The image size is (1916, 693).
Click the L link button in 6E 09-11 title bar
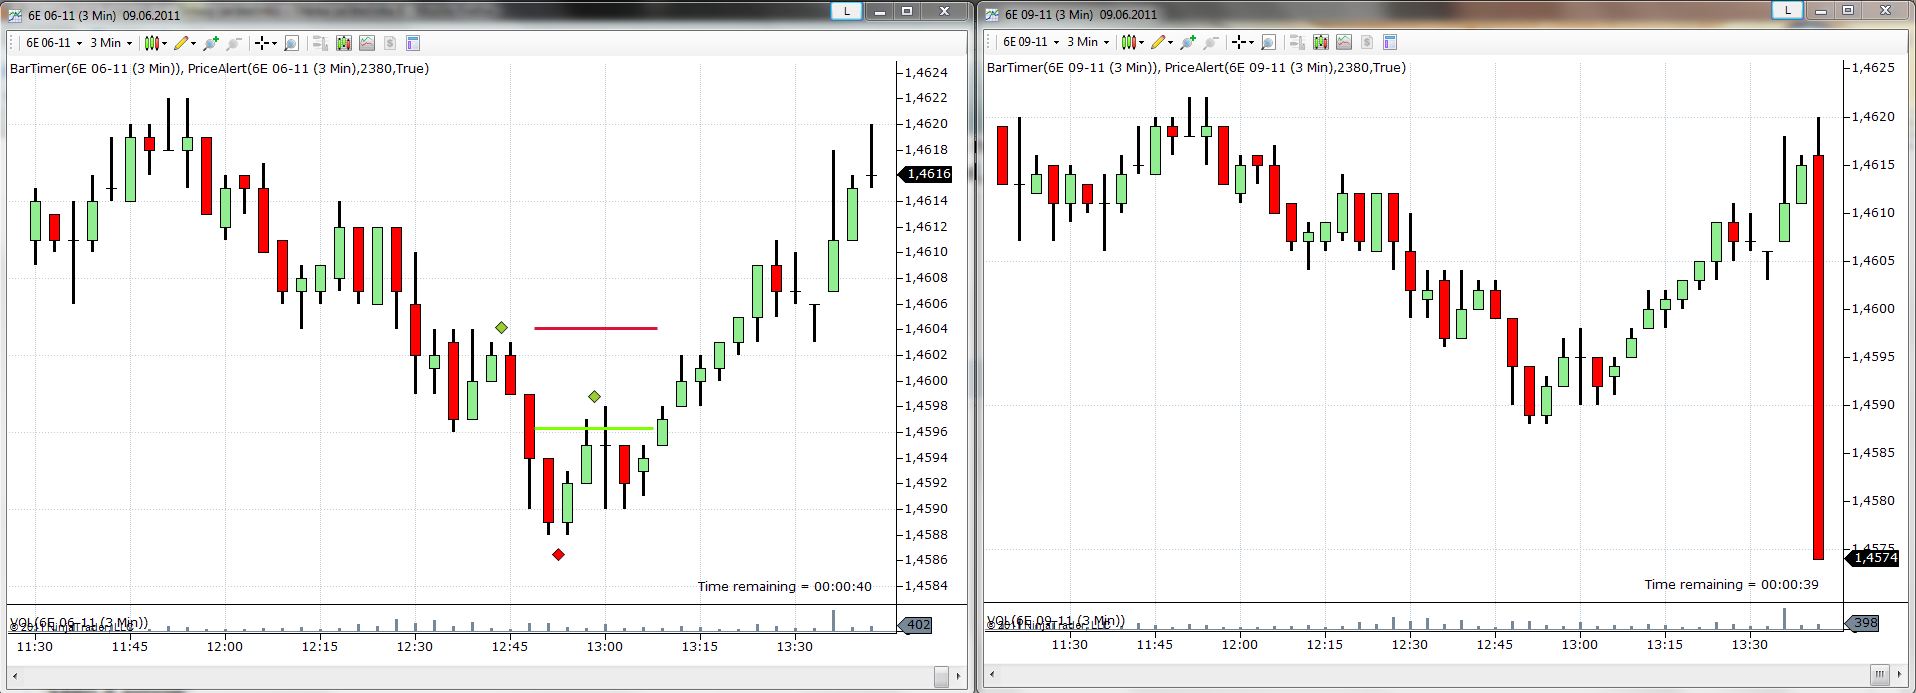pos(1788,10)
